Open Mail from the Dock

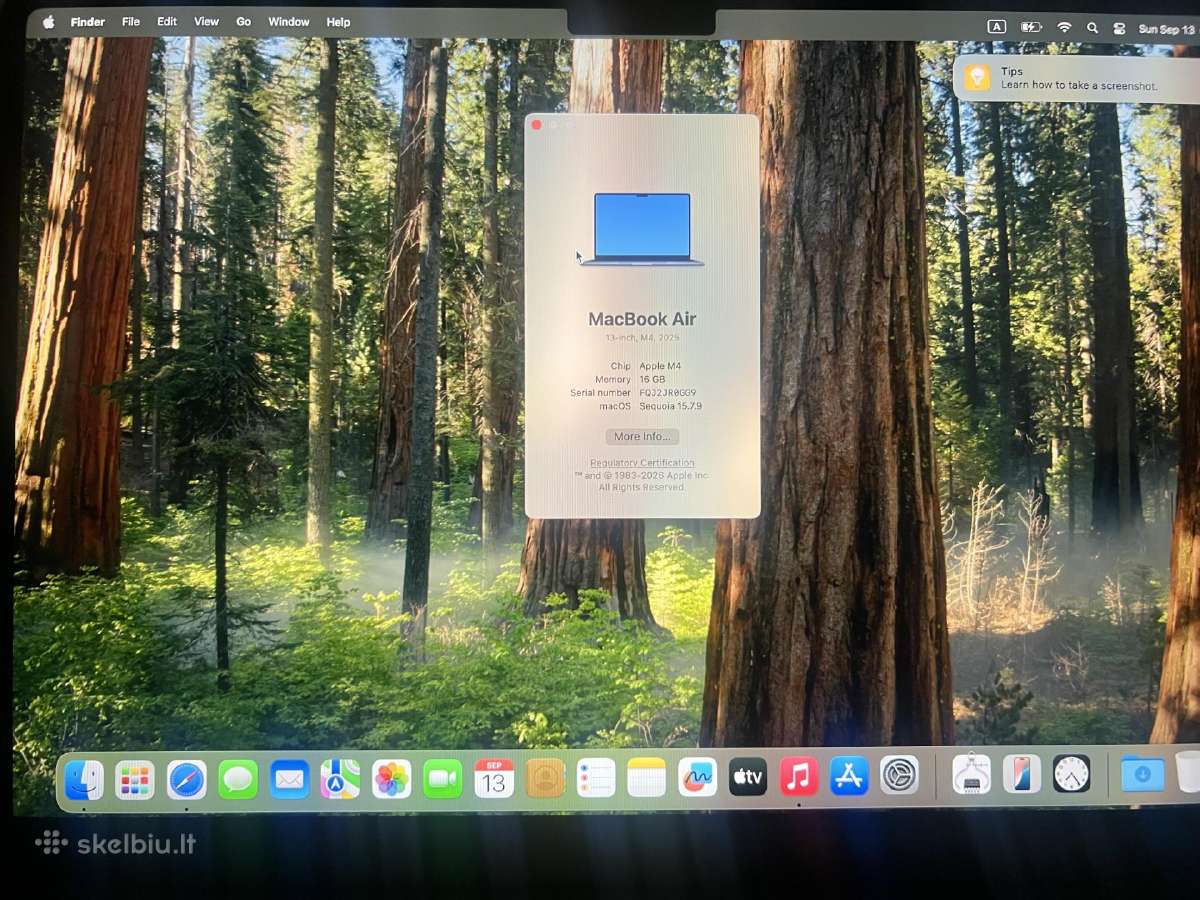(x=290, y=779)
